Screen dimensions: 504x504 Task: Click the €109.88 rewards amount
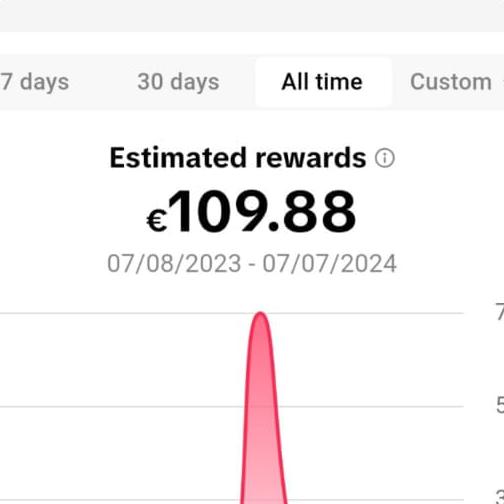click(x=251, y=212)
